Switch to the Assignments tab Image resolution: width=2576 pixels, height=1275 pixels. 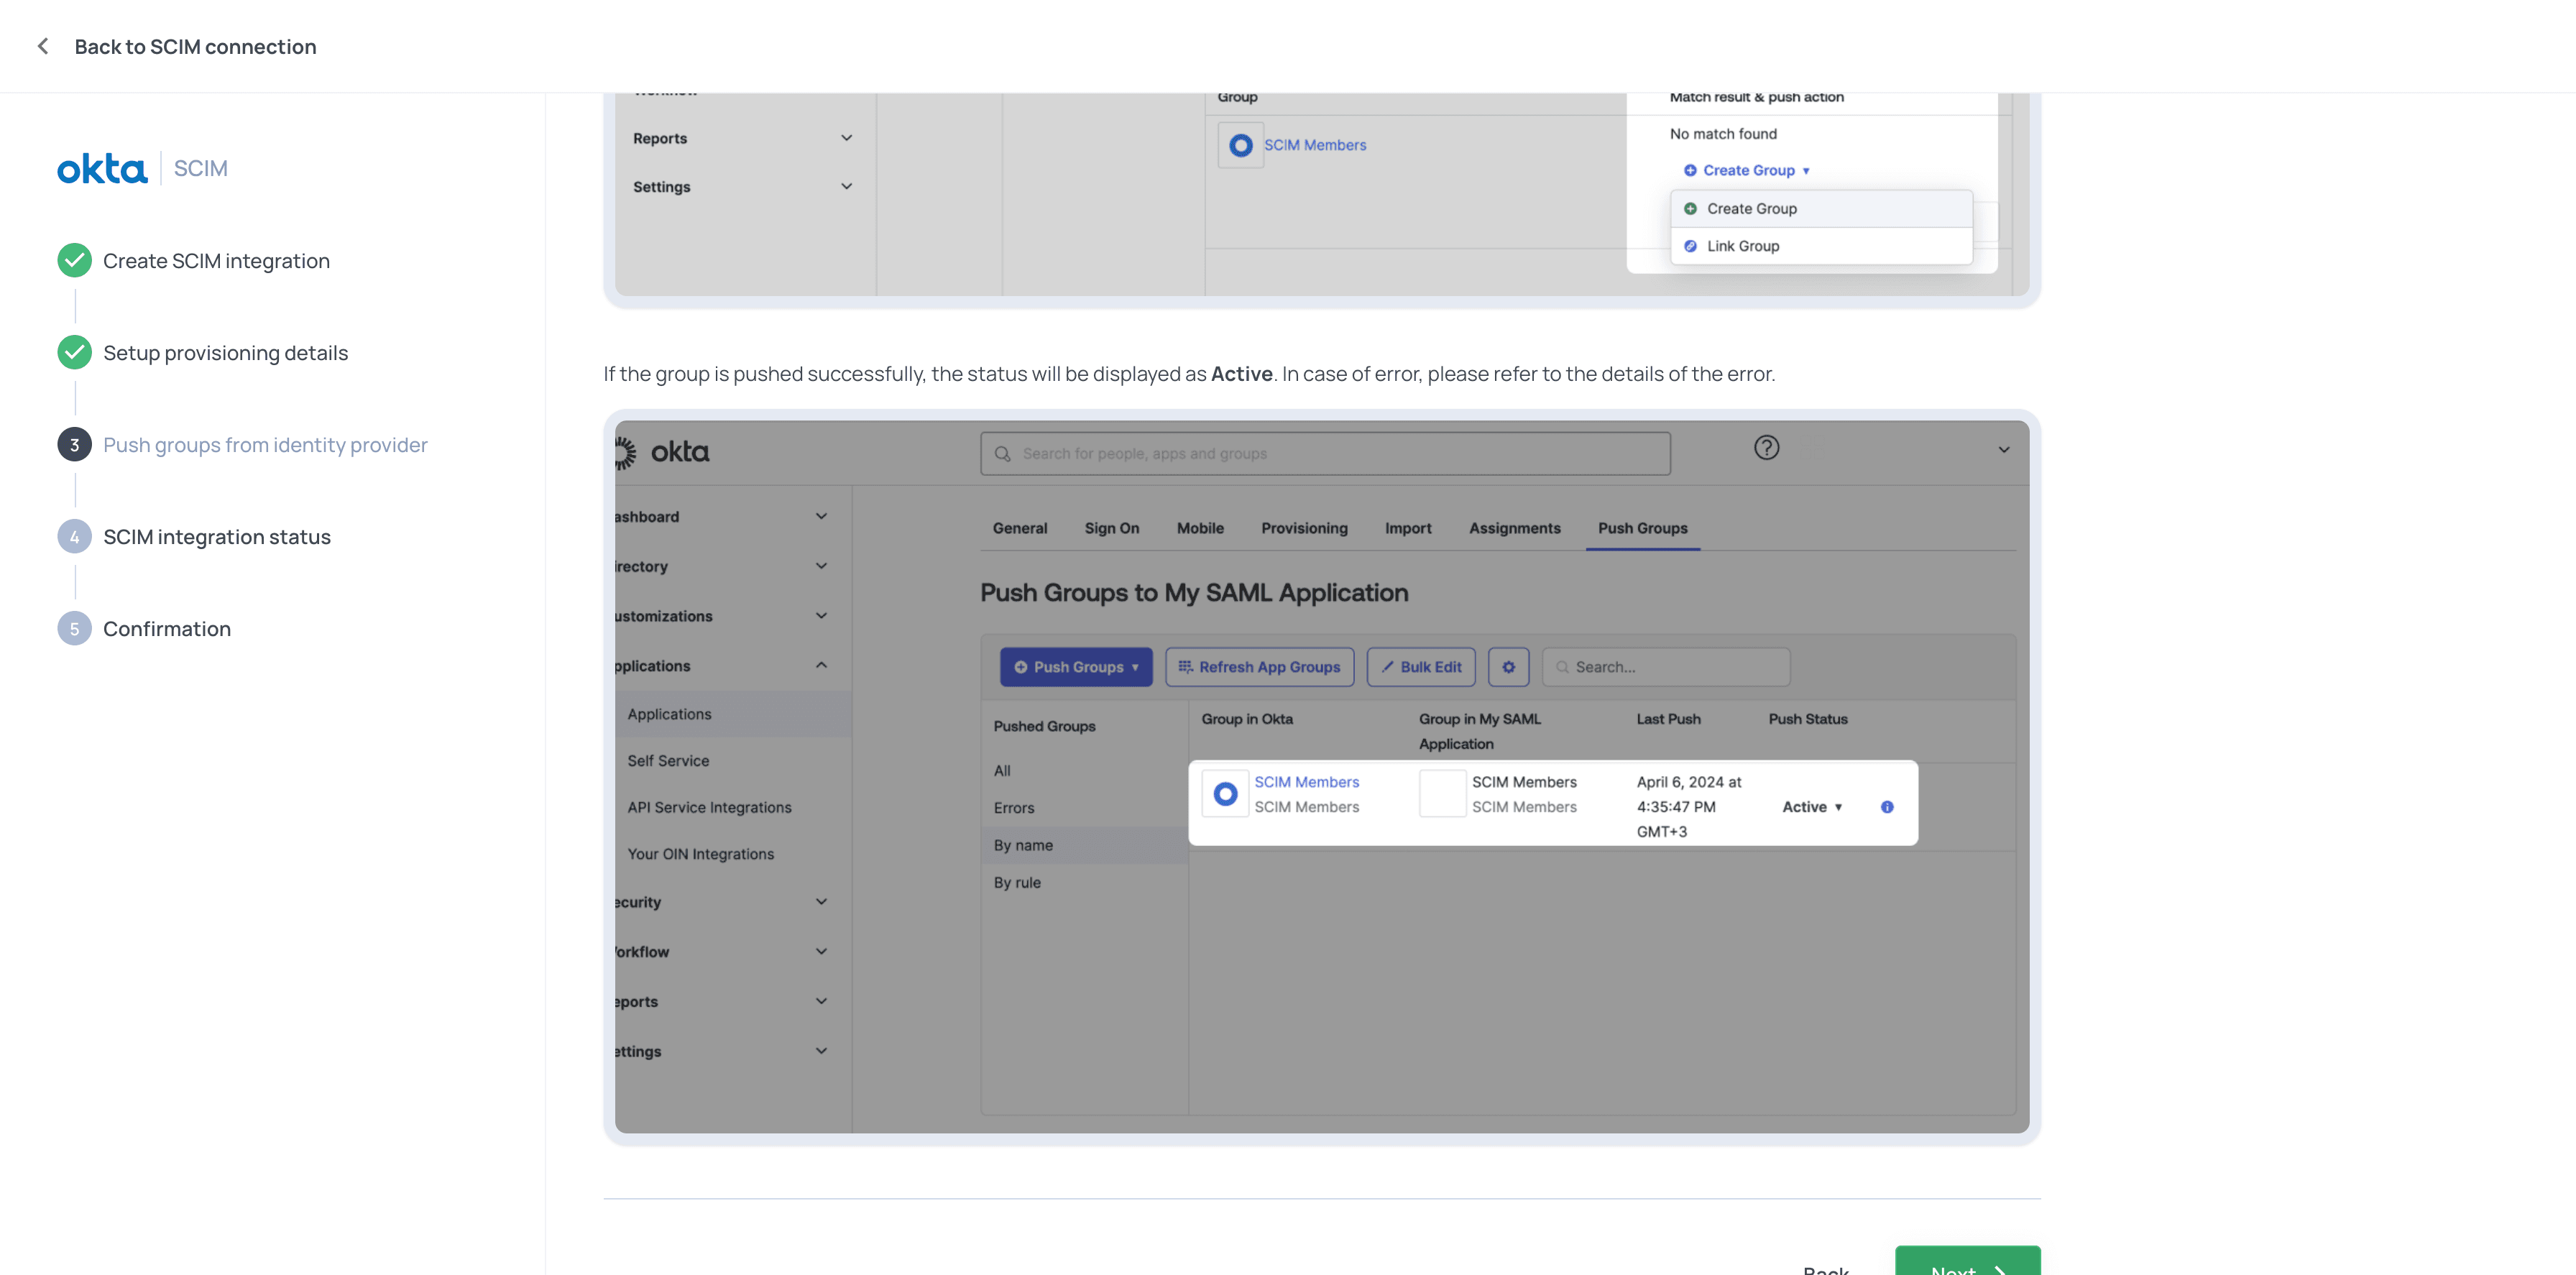pos(1514,528)
